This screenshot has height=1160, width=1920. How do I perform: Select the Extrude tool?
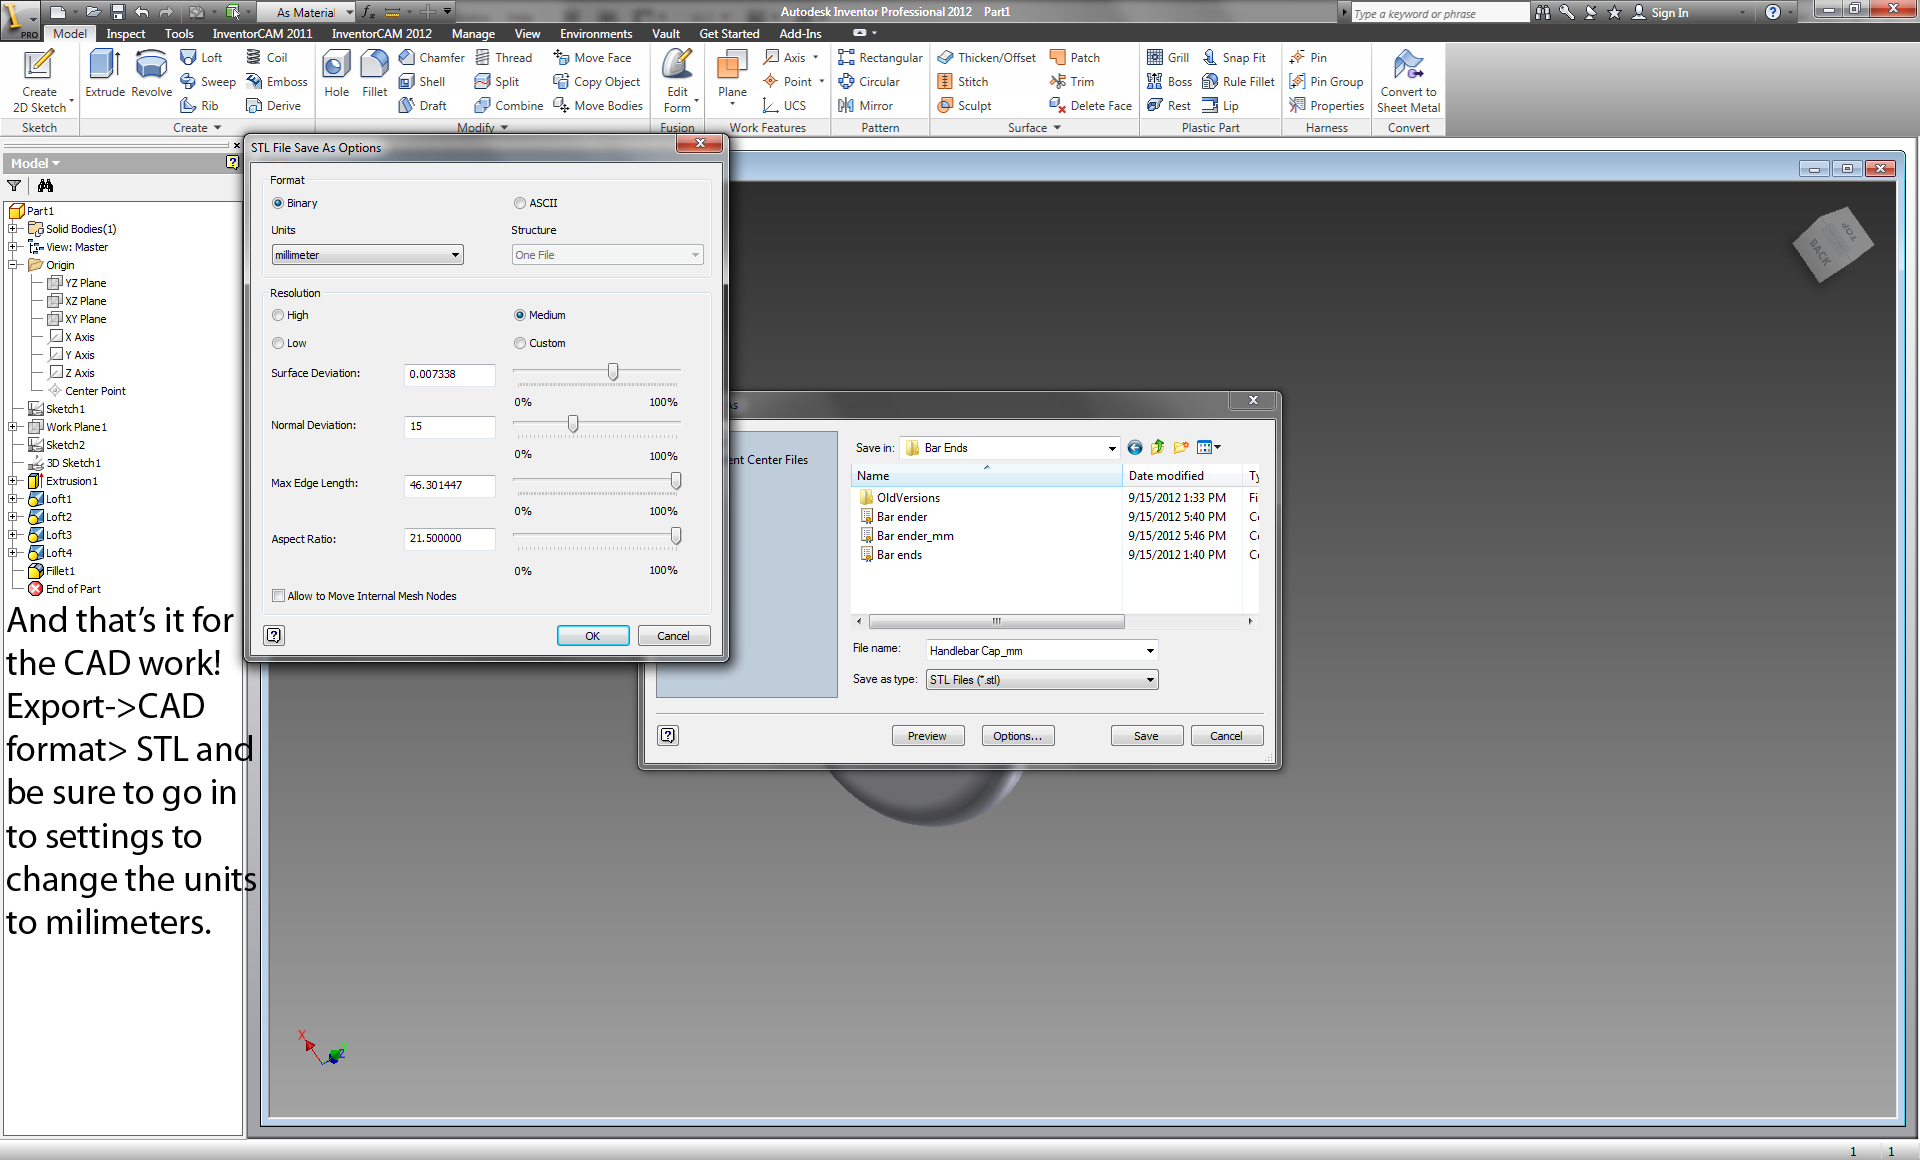[105, 74]
